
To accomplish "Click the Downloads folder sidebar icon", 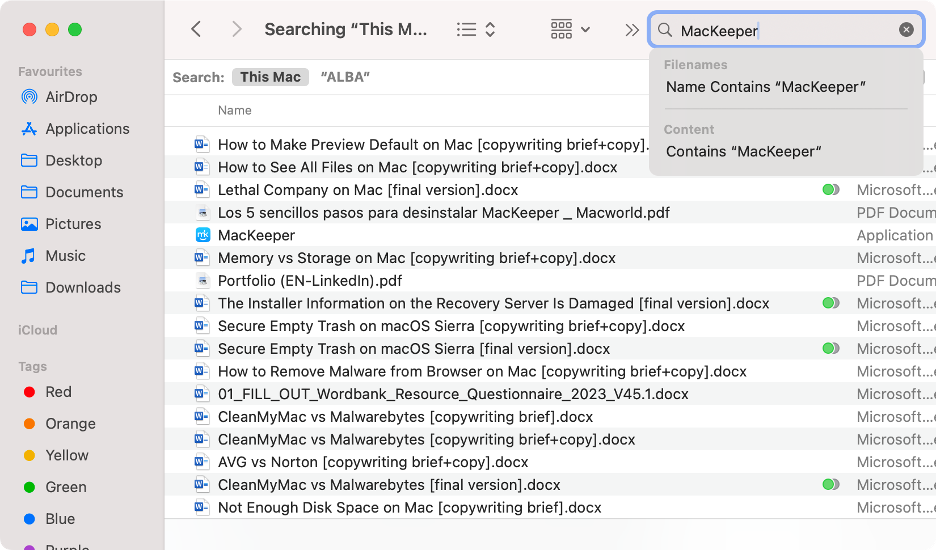I will click(29, 287).
